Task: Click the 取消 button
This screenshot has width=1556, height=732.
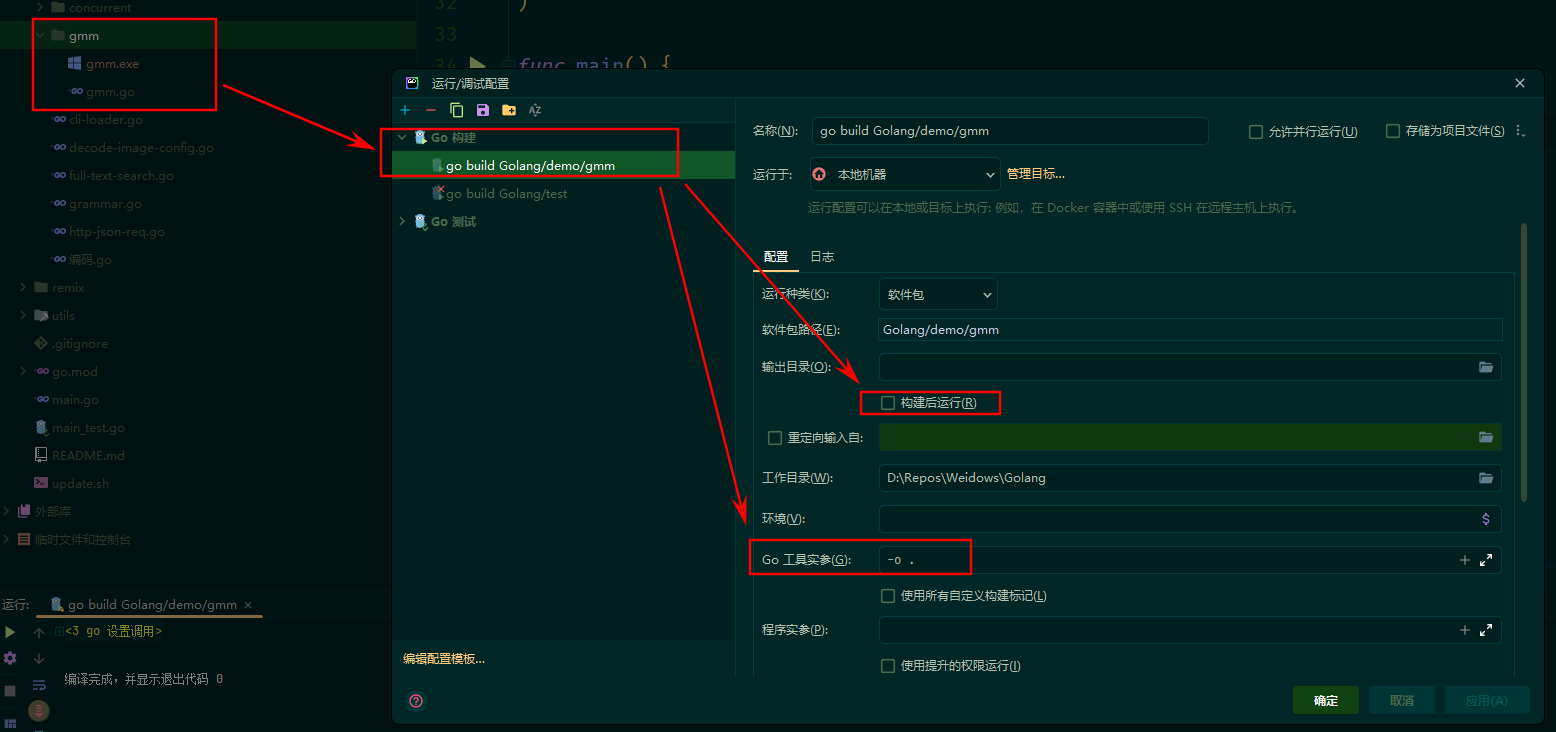Action: [1402, 700]
